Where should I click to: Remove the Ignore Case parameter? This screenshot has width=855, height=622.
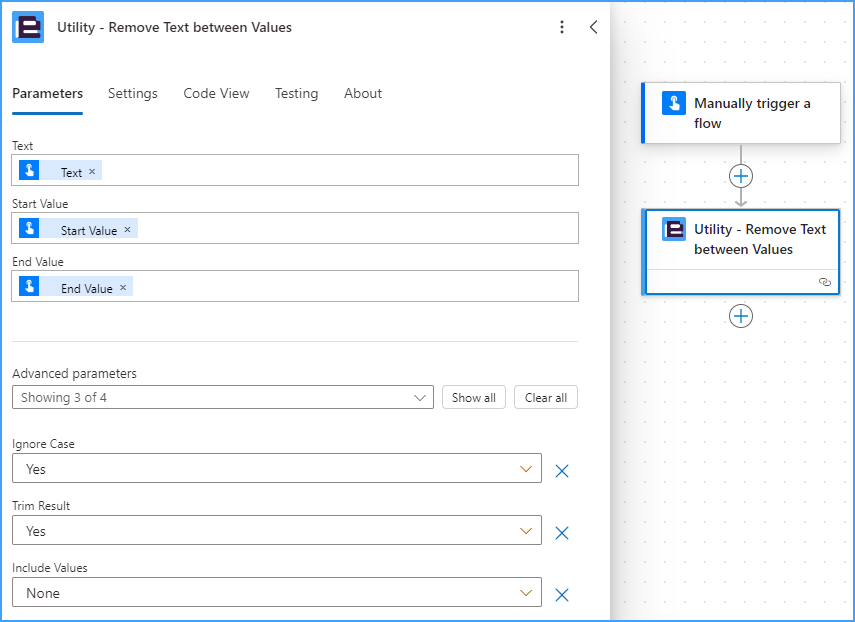point(562,471)
